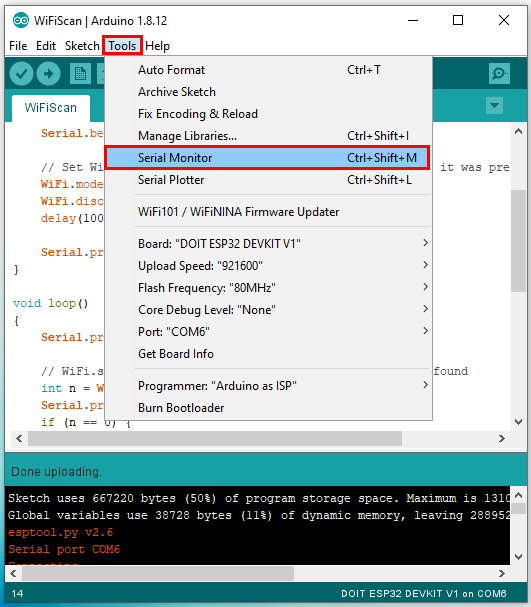This screenshot has height=607, width=531.
Task: Open the Edit menu
Action: (x=46, y=46)
